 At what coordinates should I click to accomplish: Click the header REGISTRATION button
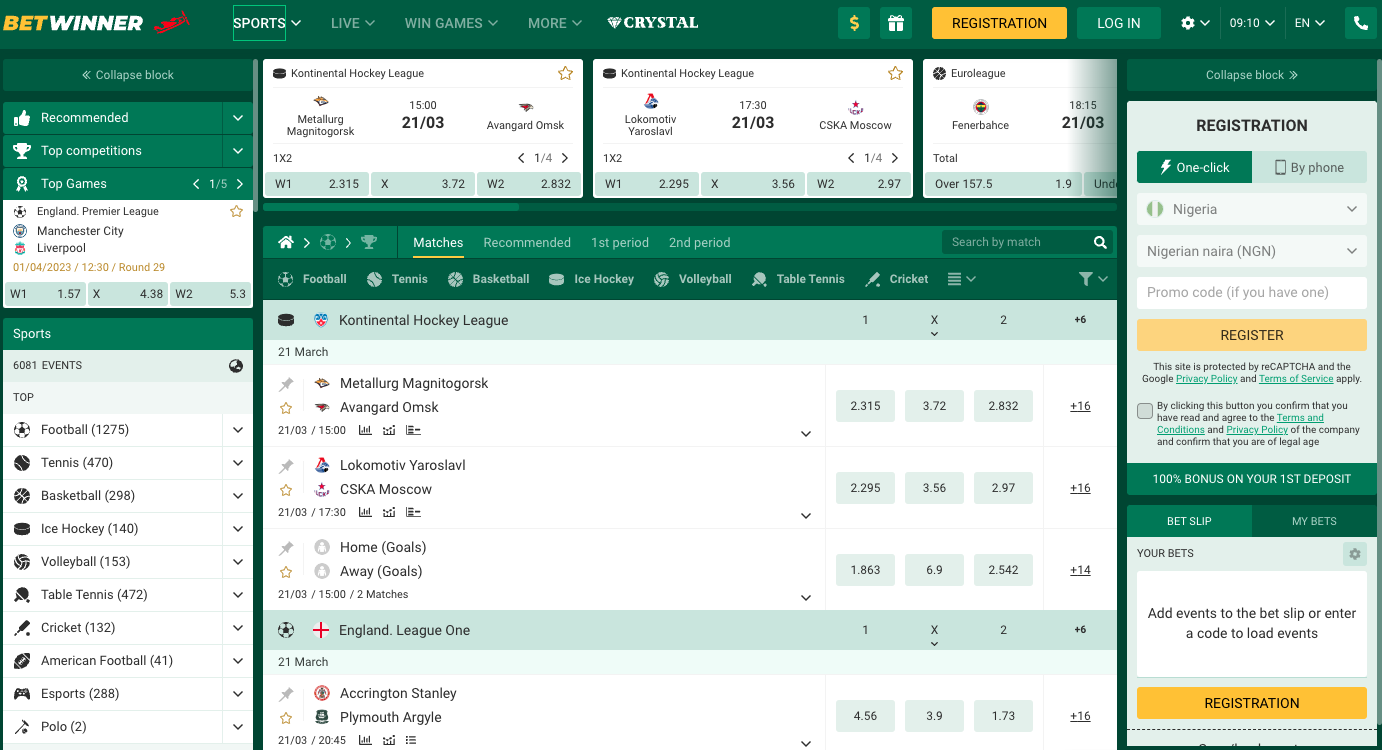coord(999,23)
